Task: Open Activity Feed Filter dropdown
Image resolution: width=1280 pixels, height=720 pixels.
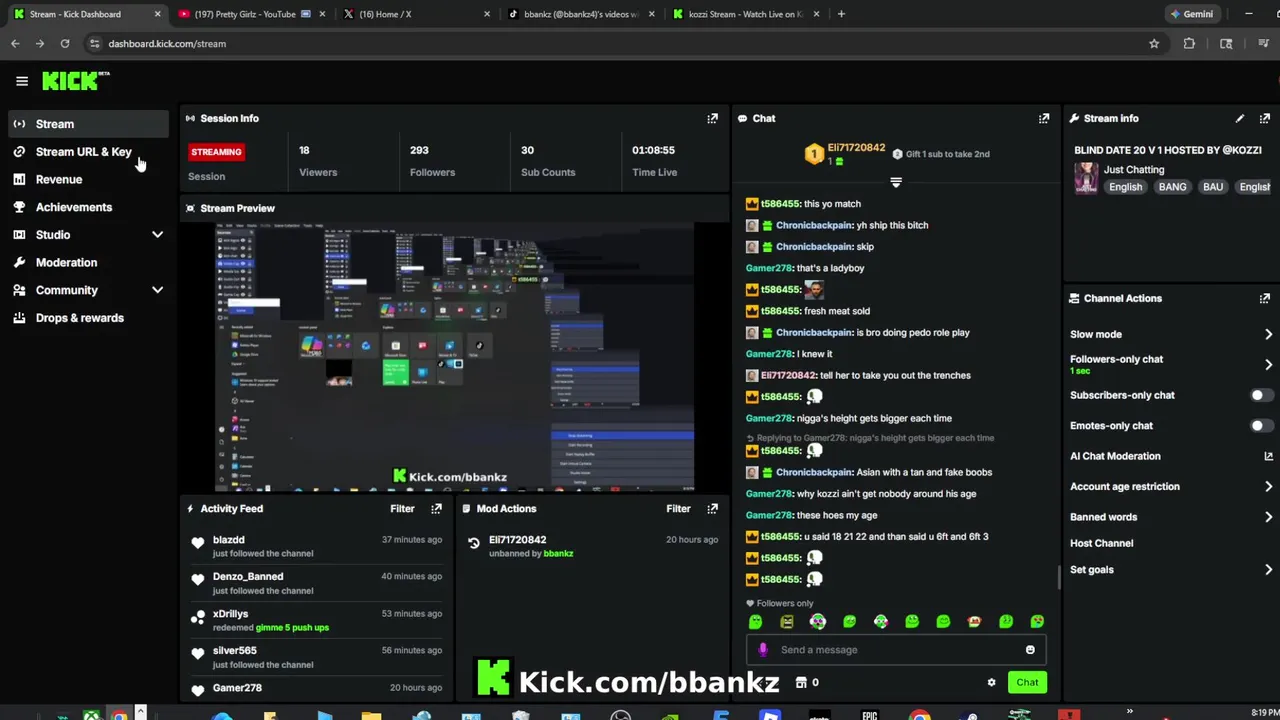Action: point(402,508)
